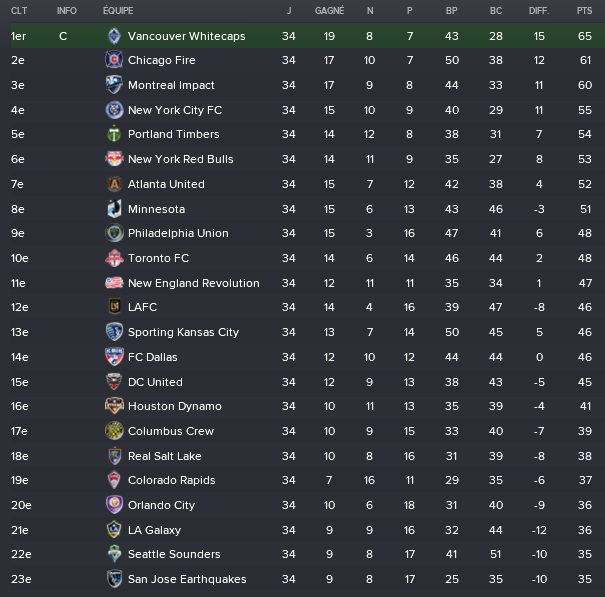
Task: Click the Seattle Sounders logo icon
Action: coord(114,554)
